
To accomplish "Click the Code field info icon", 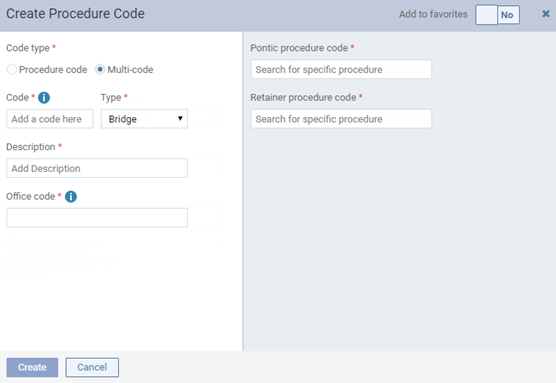I will (x=44, y=98).
